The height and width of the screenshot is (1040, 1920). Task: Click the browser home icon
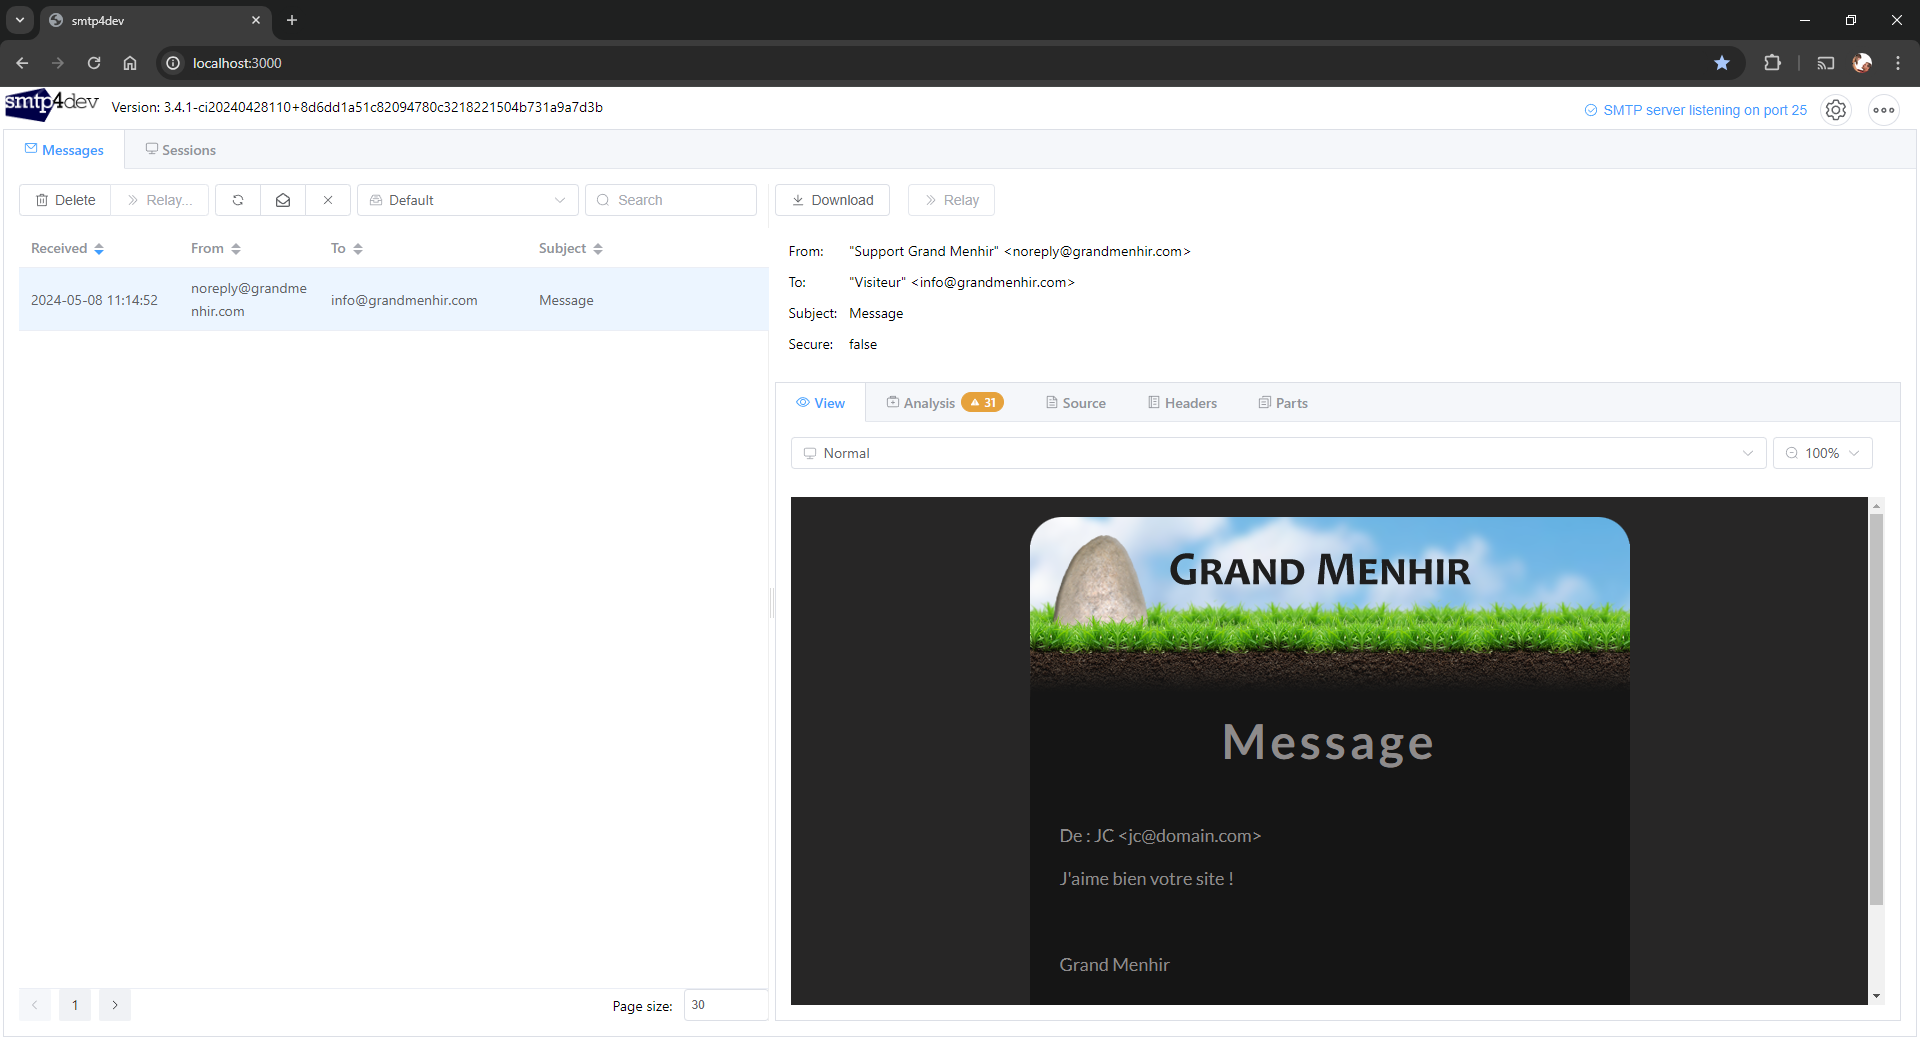[x=130, y=63]
